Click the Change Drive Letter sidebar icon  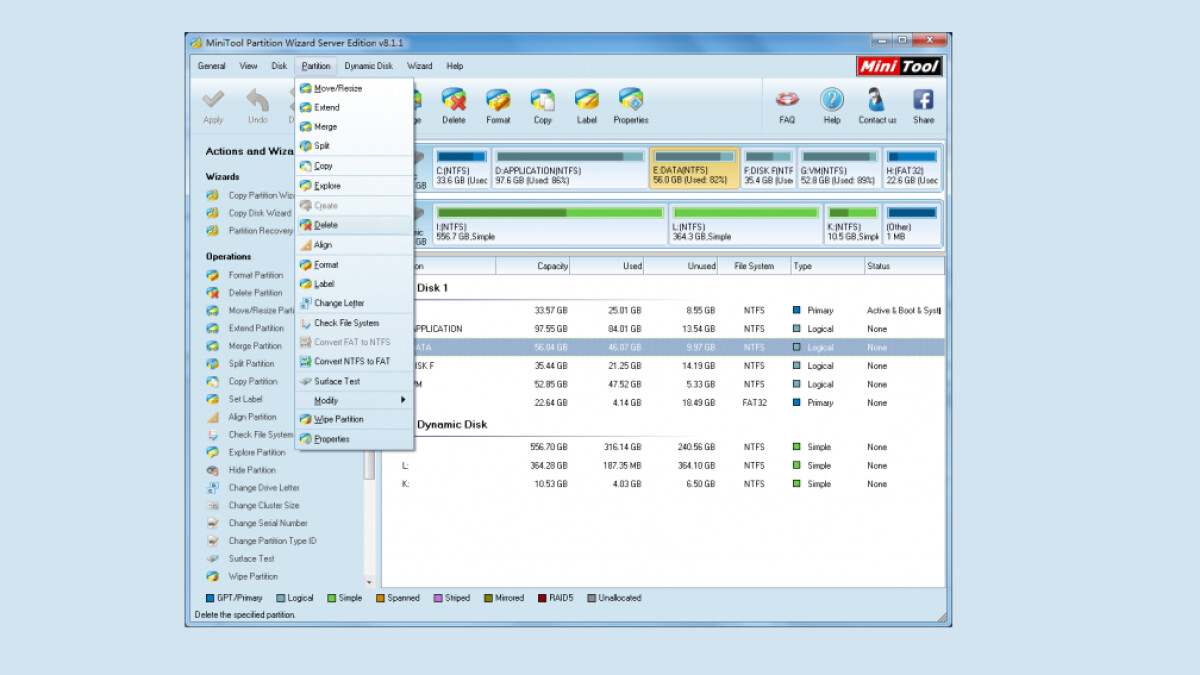[x=213, y=488]
